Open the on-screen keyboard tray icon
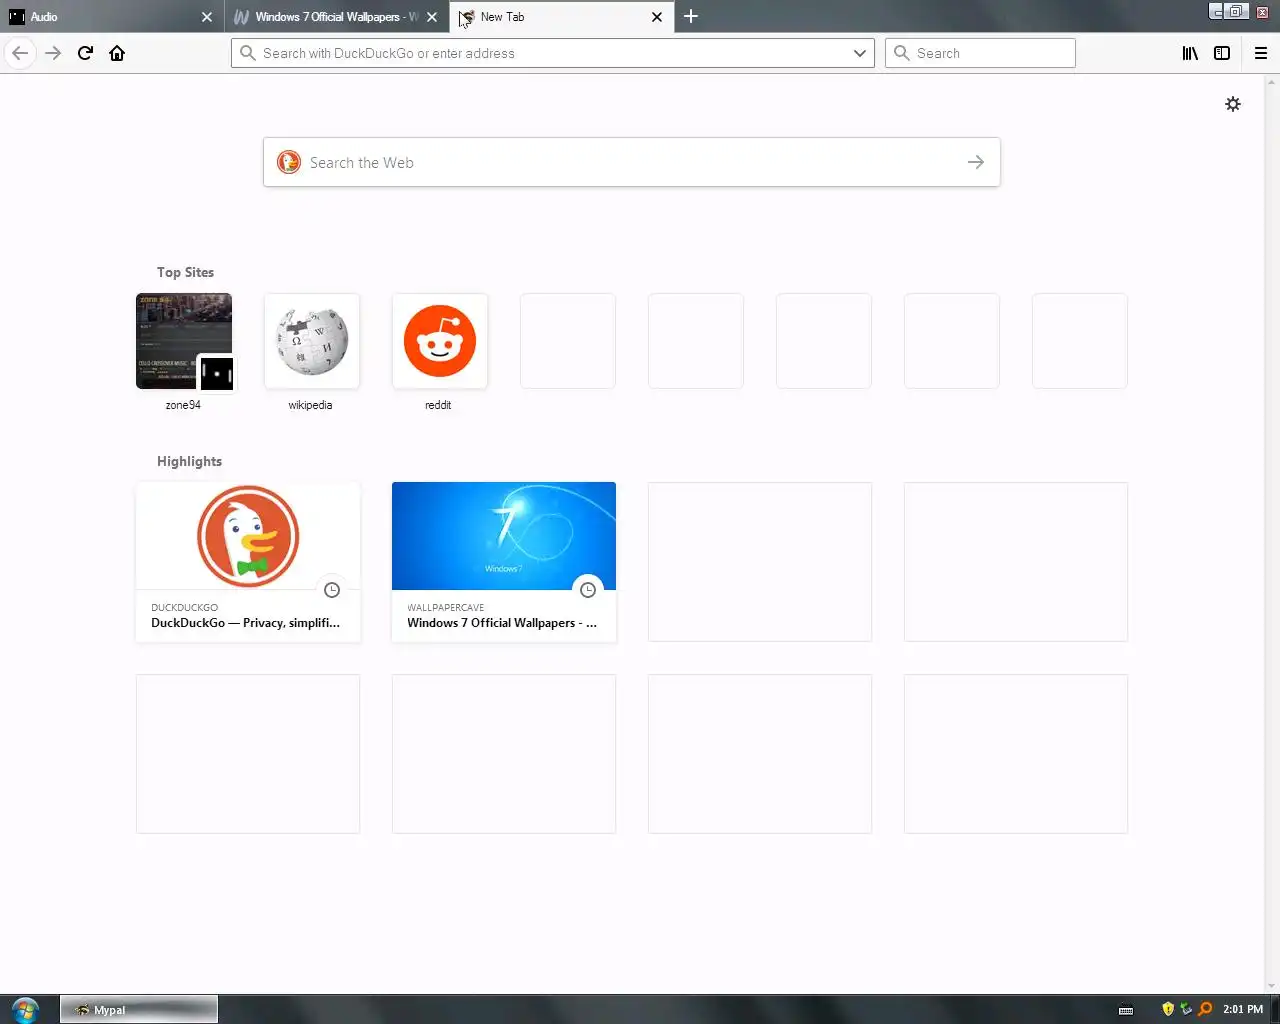The height and width of the screenshot is (1024, 1280). click(1126, 1010)
